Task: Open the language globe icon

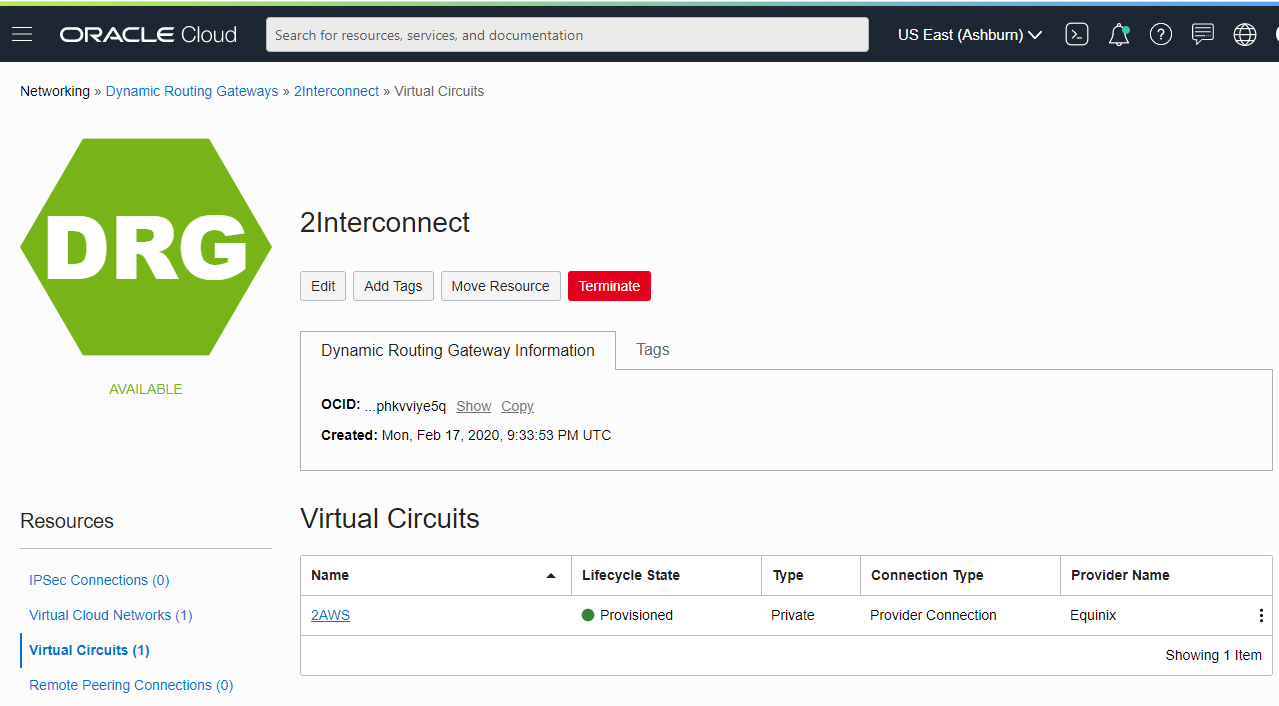Action: [1245, 35]
